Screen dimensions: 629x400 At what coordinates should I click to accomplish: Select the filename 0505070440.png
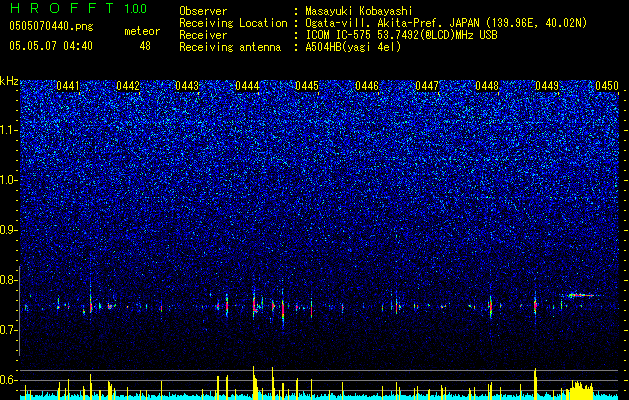pyautogui.click(x=51, y=27)
